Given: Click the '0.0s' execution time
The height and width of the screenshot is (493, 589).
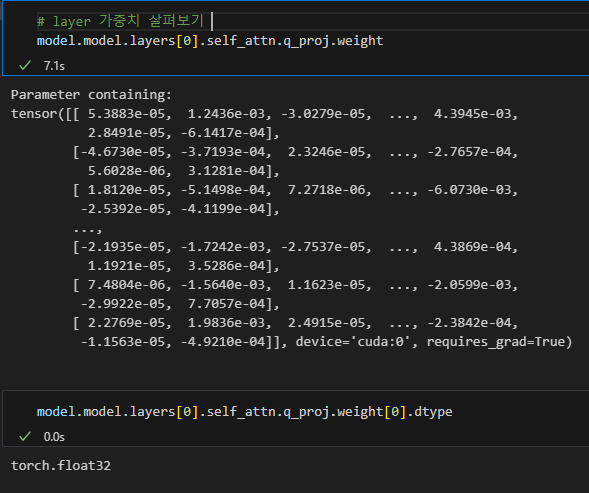Looking at the screenshot, I should click(54, 437).
